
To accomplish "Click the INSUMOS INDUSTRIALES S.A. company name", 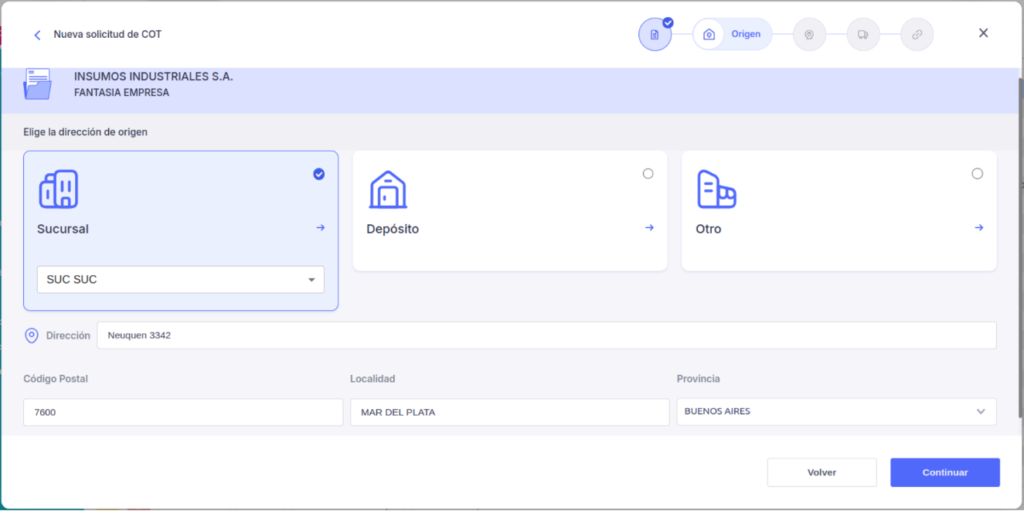I will tap(153, 76).
